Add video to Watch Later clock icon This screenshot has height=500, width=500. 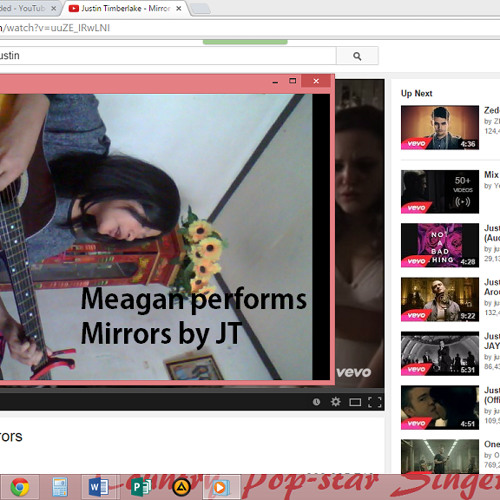click(x=316, y=402)
